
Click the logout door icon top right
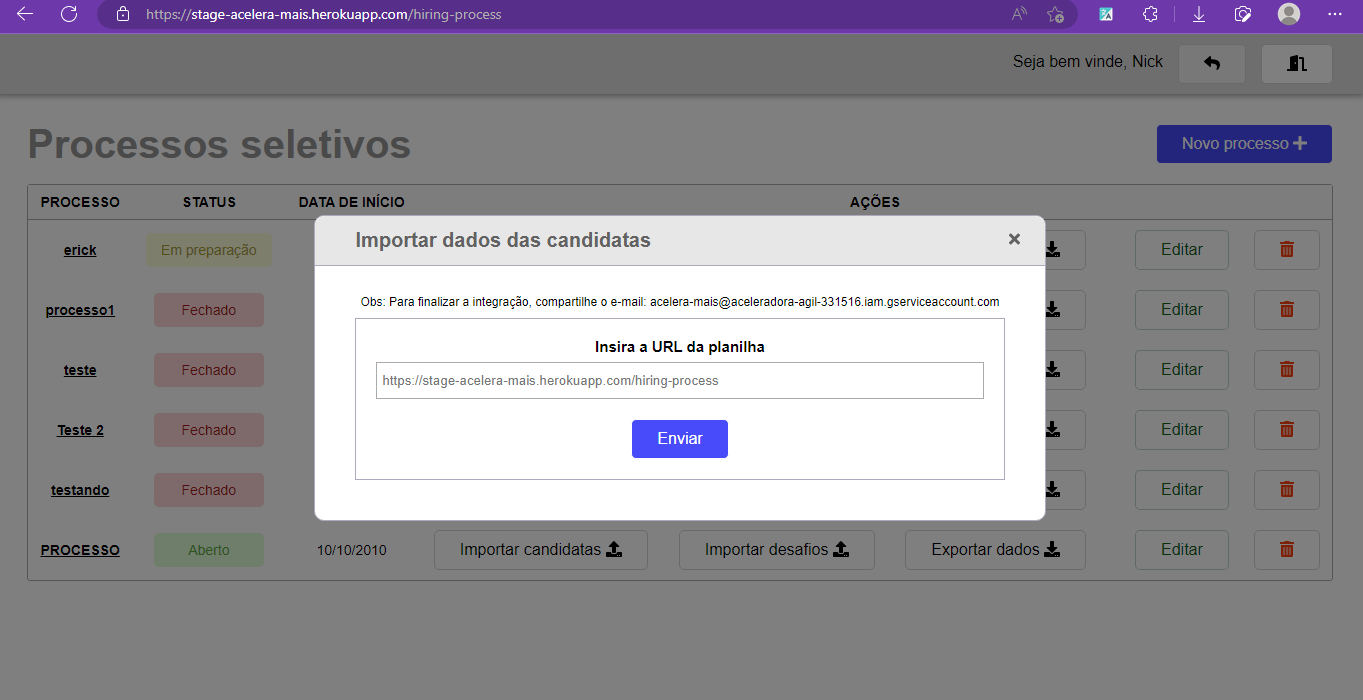pyautogui.click(x=1296, y=62)
